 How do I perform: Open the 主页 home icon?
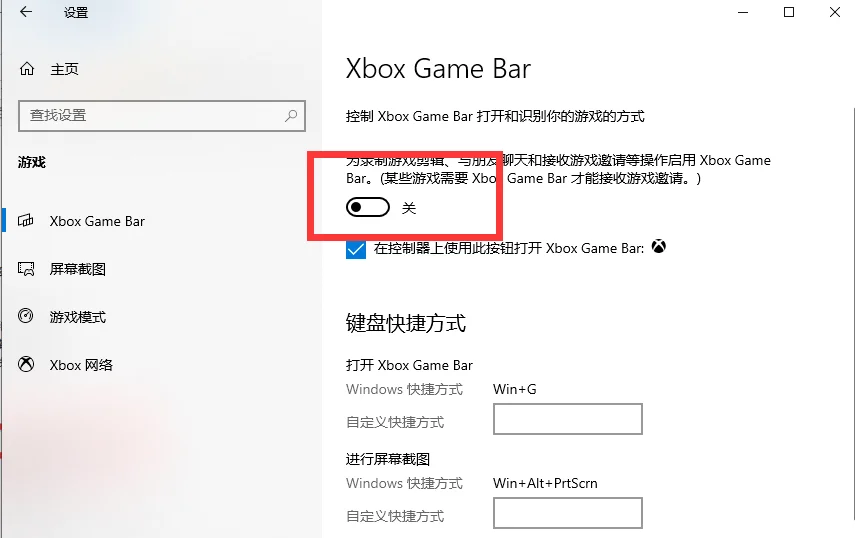[x=27, y=69]
